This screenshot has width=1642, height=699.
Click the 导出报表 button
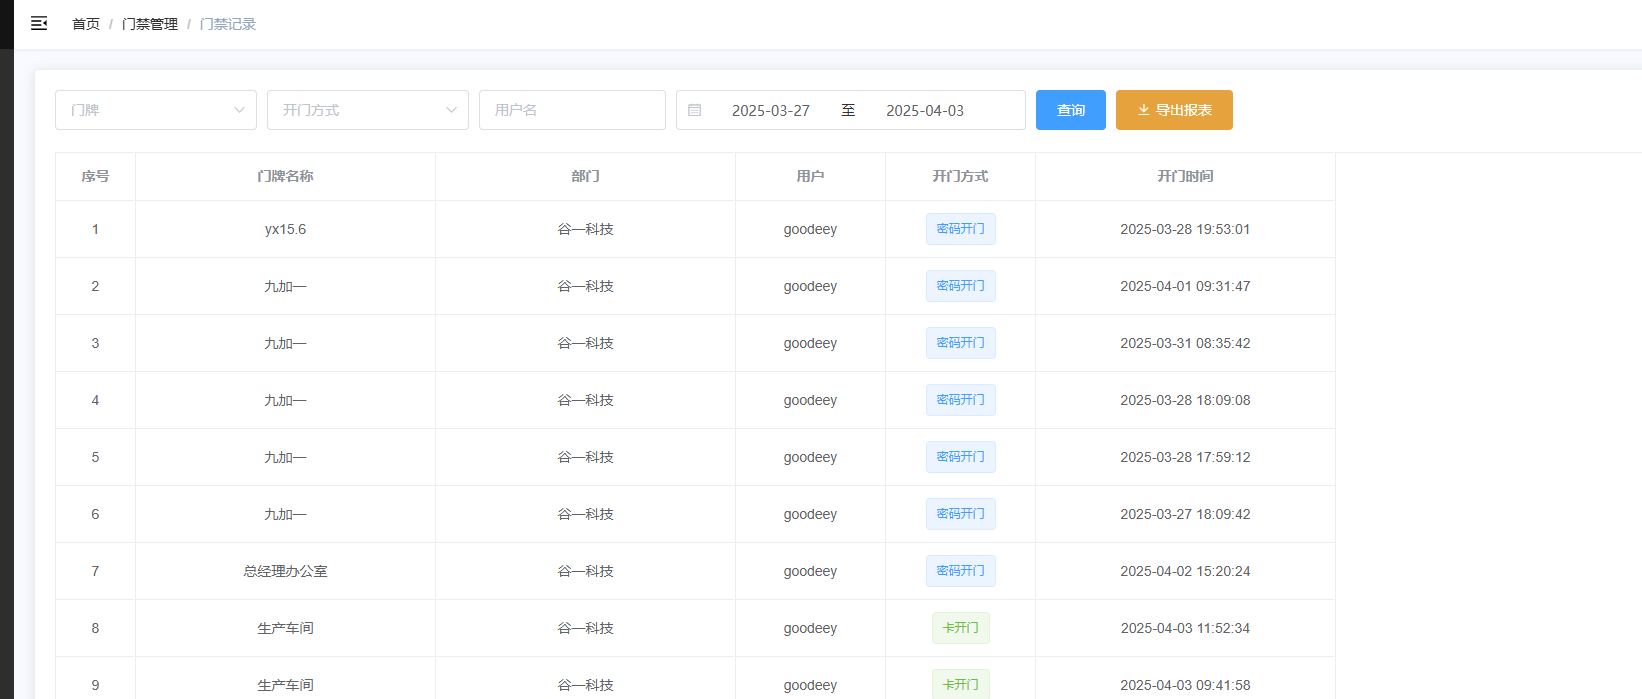tap(1174, 110)
